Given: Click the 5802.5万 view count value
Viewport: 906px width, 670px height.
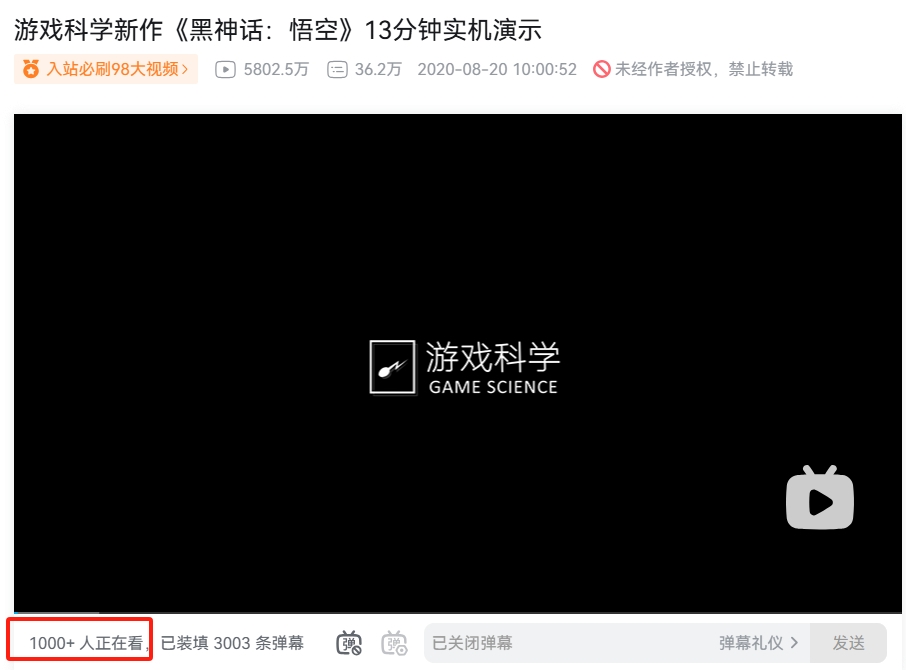Looking at the screenshot, I should (x=276, y=69).
